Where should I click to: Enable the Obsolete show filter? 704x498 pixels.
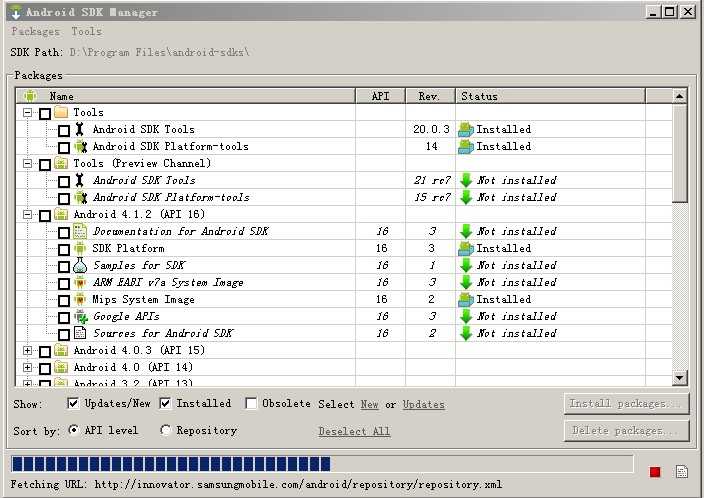[251, 403]
